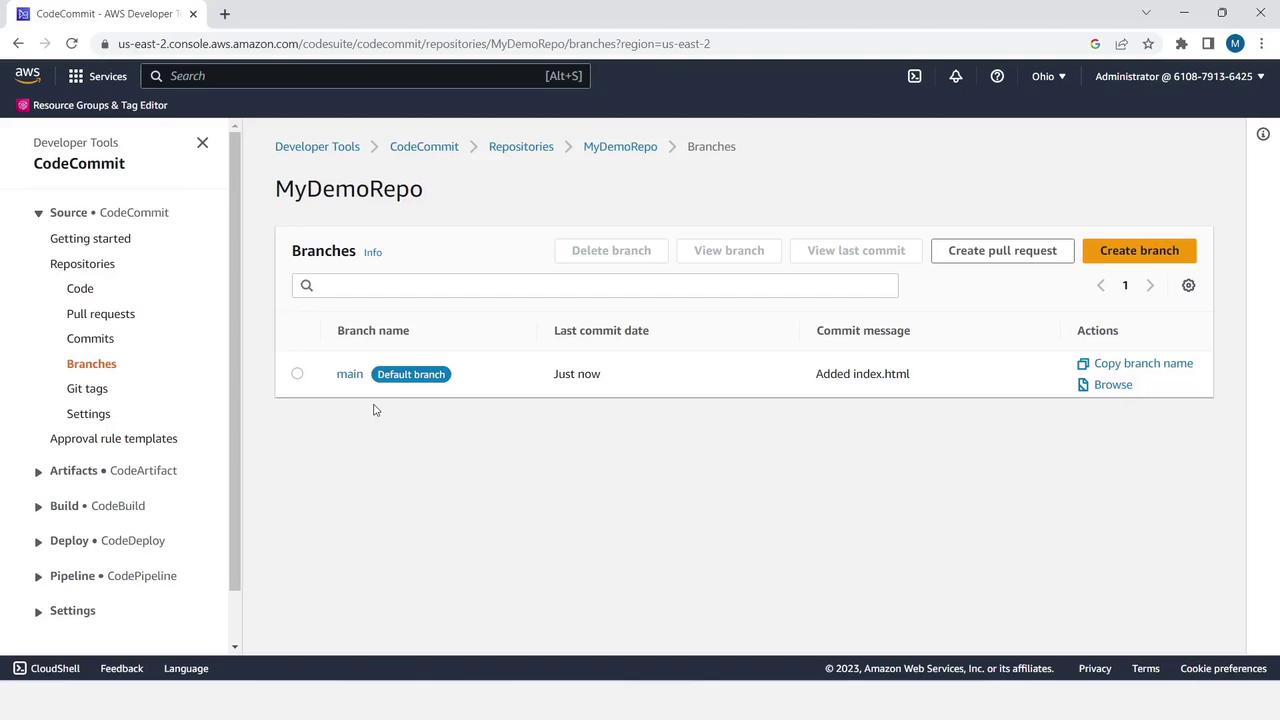Go to MyDemoRepo breadcrumb
1280x720 pixels.
pyautogui.click(x=620, y=147)
